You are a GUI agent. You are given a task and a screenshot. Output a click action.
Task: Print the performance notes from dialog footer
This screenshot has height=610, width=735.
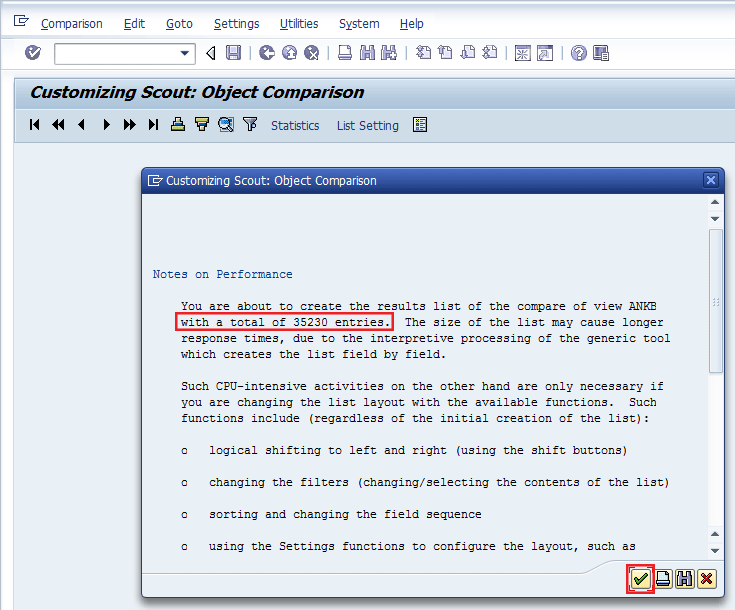point(663,579)
